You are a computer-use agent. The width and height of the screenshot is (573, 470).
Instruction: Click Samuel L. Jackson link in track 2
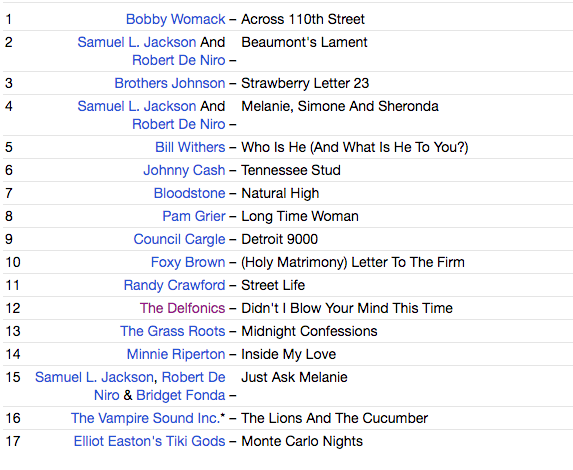(x=137, y=42)
